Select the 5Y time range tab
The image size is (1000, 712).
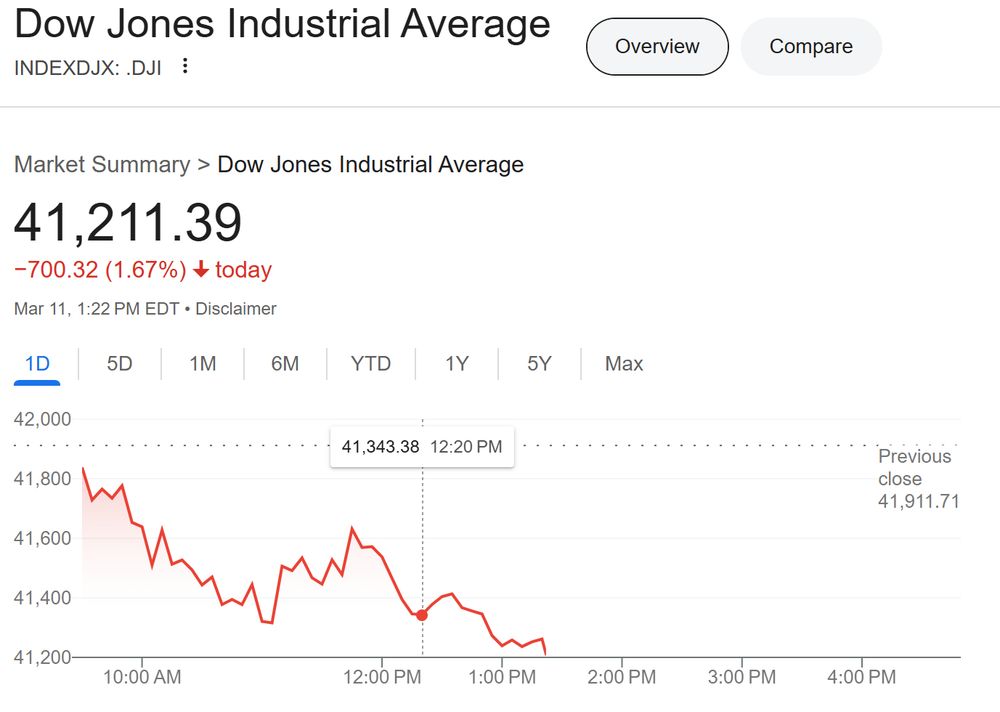coord(539,364)
